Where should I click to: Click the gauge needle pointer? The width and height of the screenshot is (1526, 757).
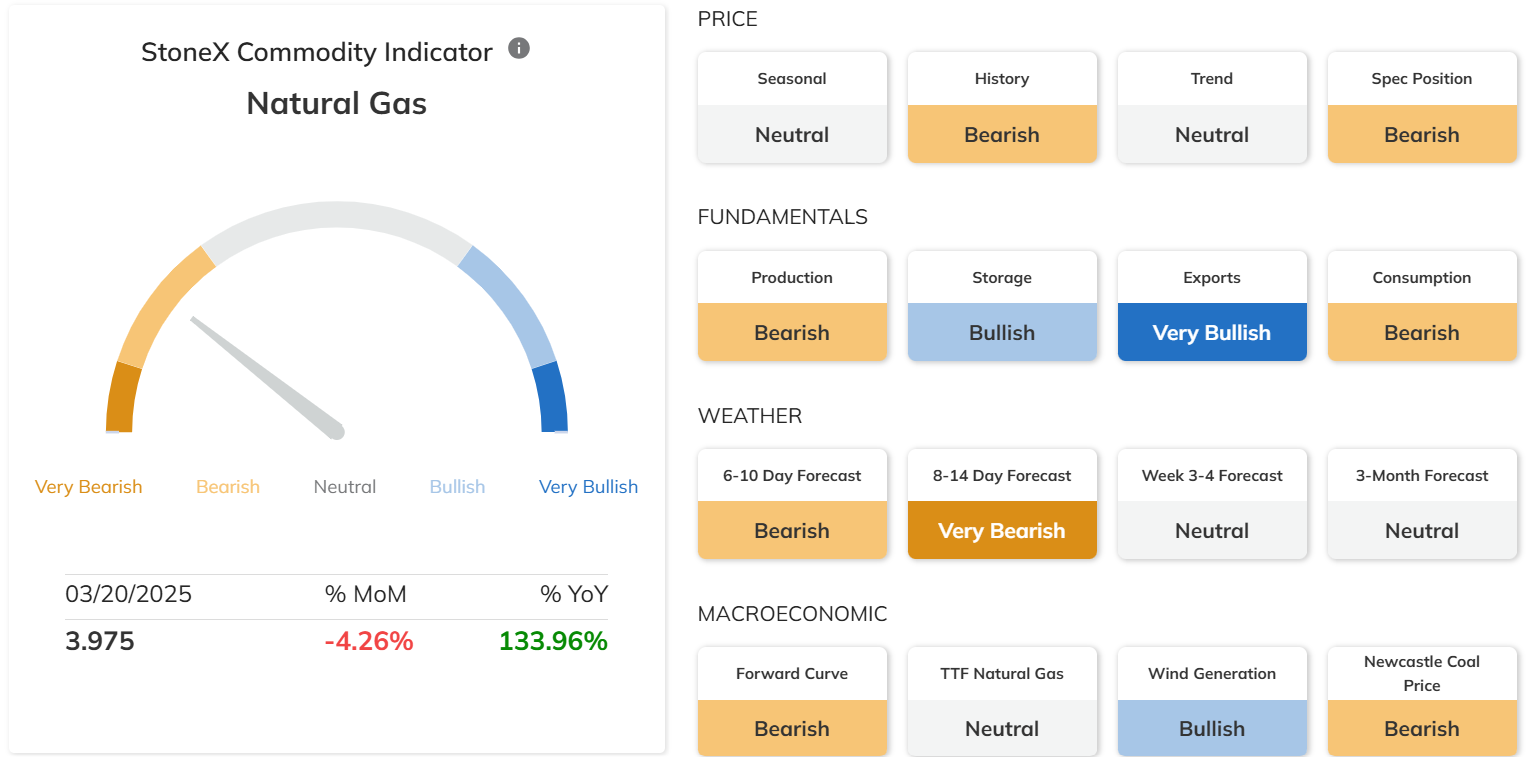click(x=268, y=378)
